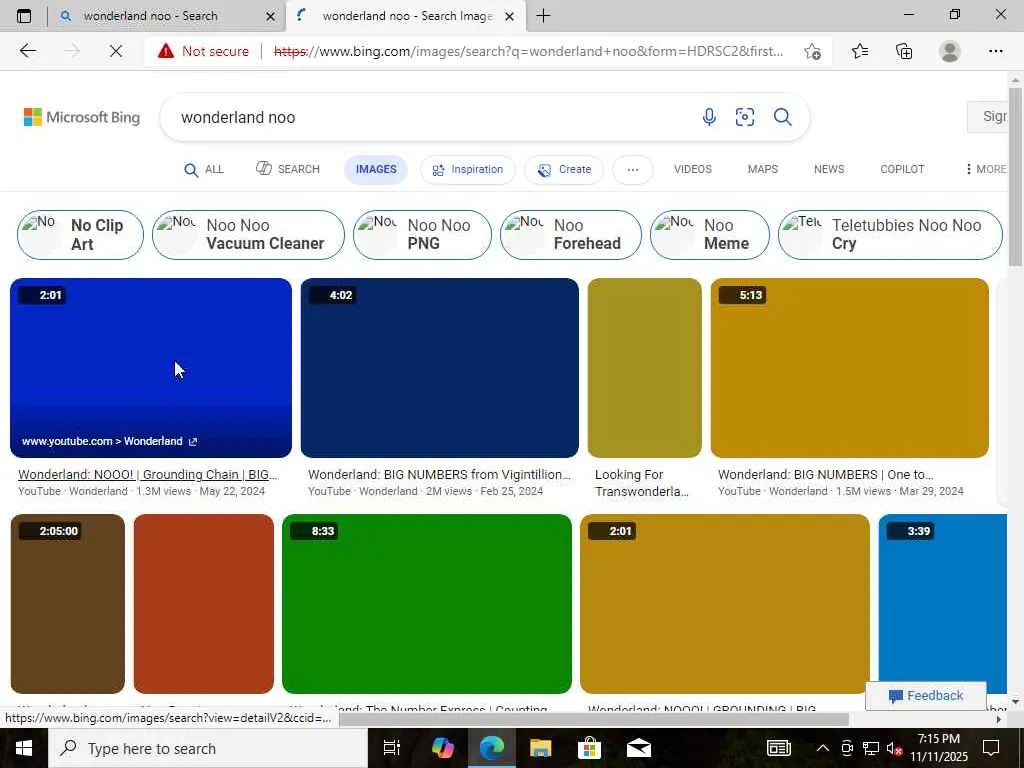This screenshot has height=768, width=1024.
Task: Expand the MORE menu
Action: coord(986,169)
